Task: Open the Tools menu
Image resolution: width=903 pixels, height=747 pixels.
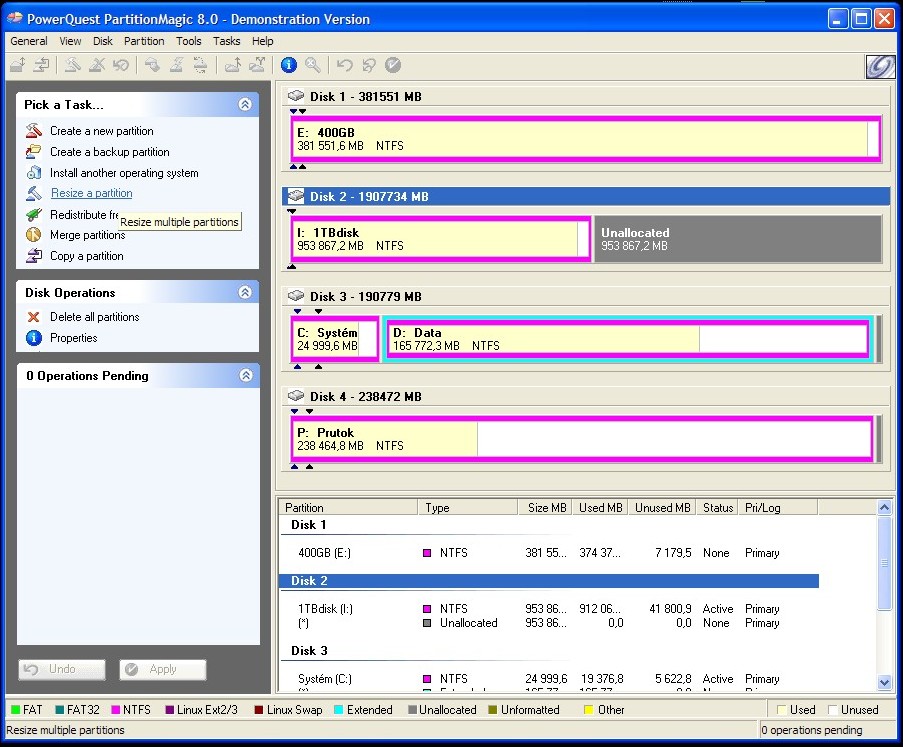Action: click(188, 41)
